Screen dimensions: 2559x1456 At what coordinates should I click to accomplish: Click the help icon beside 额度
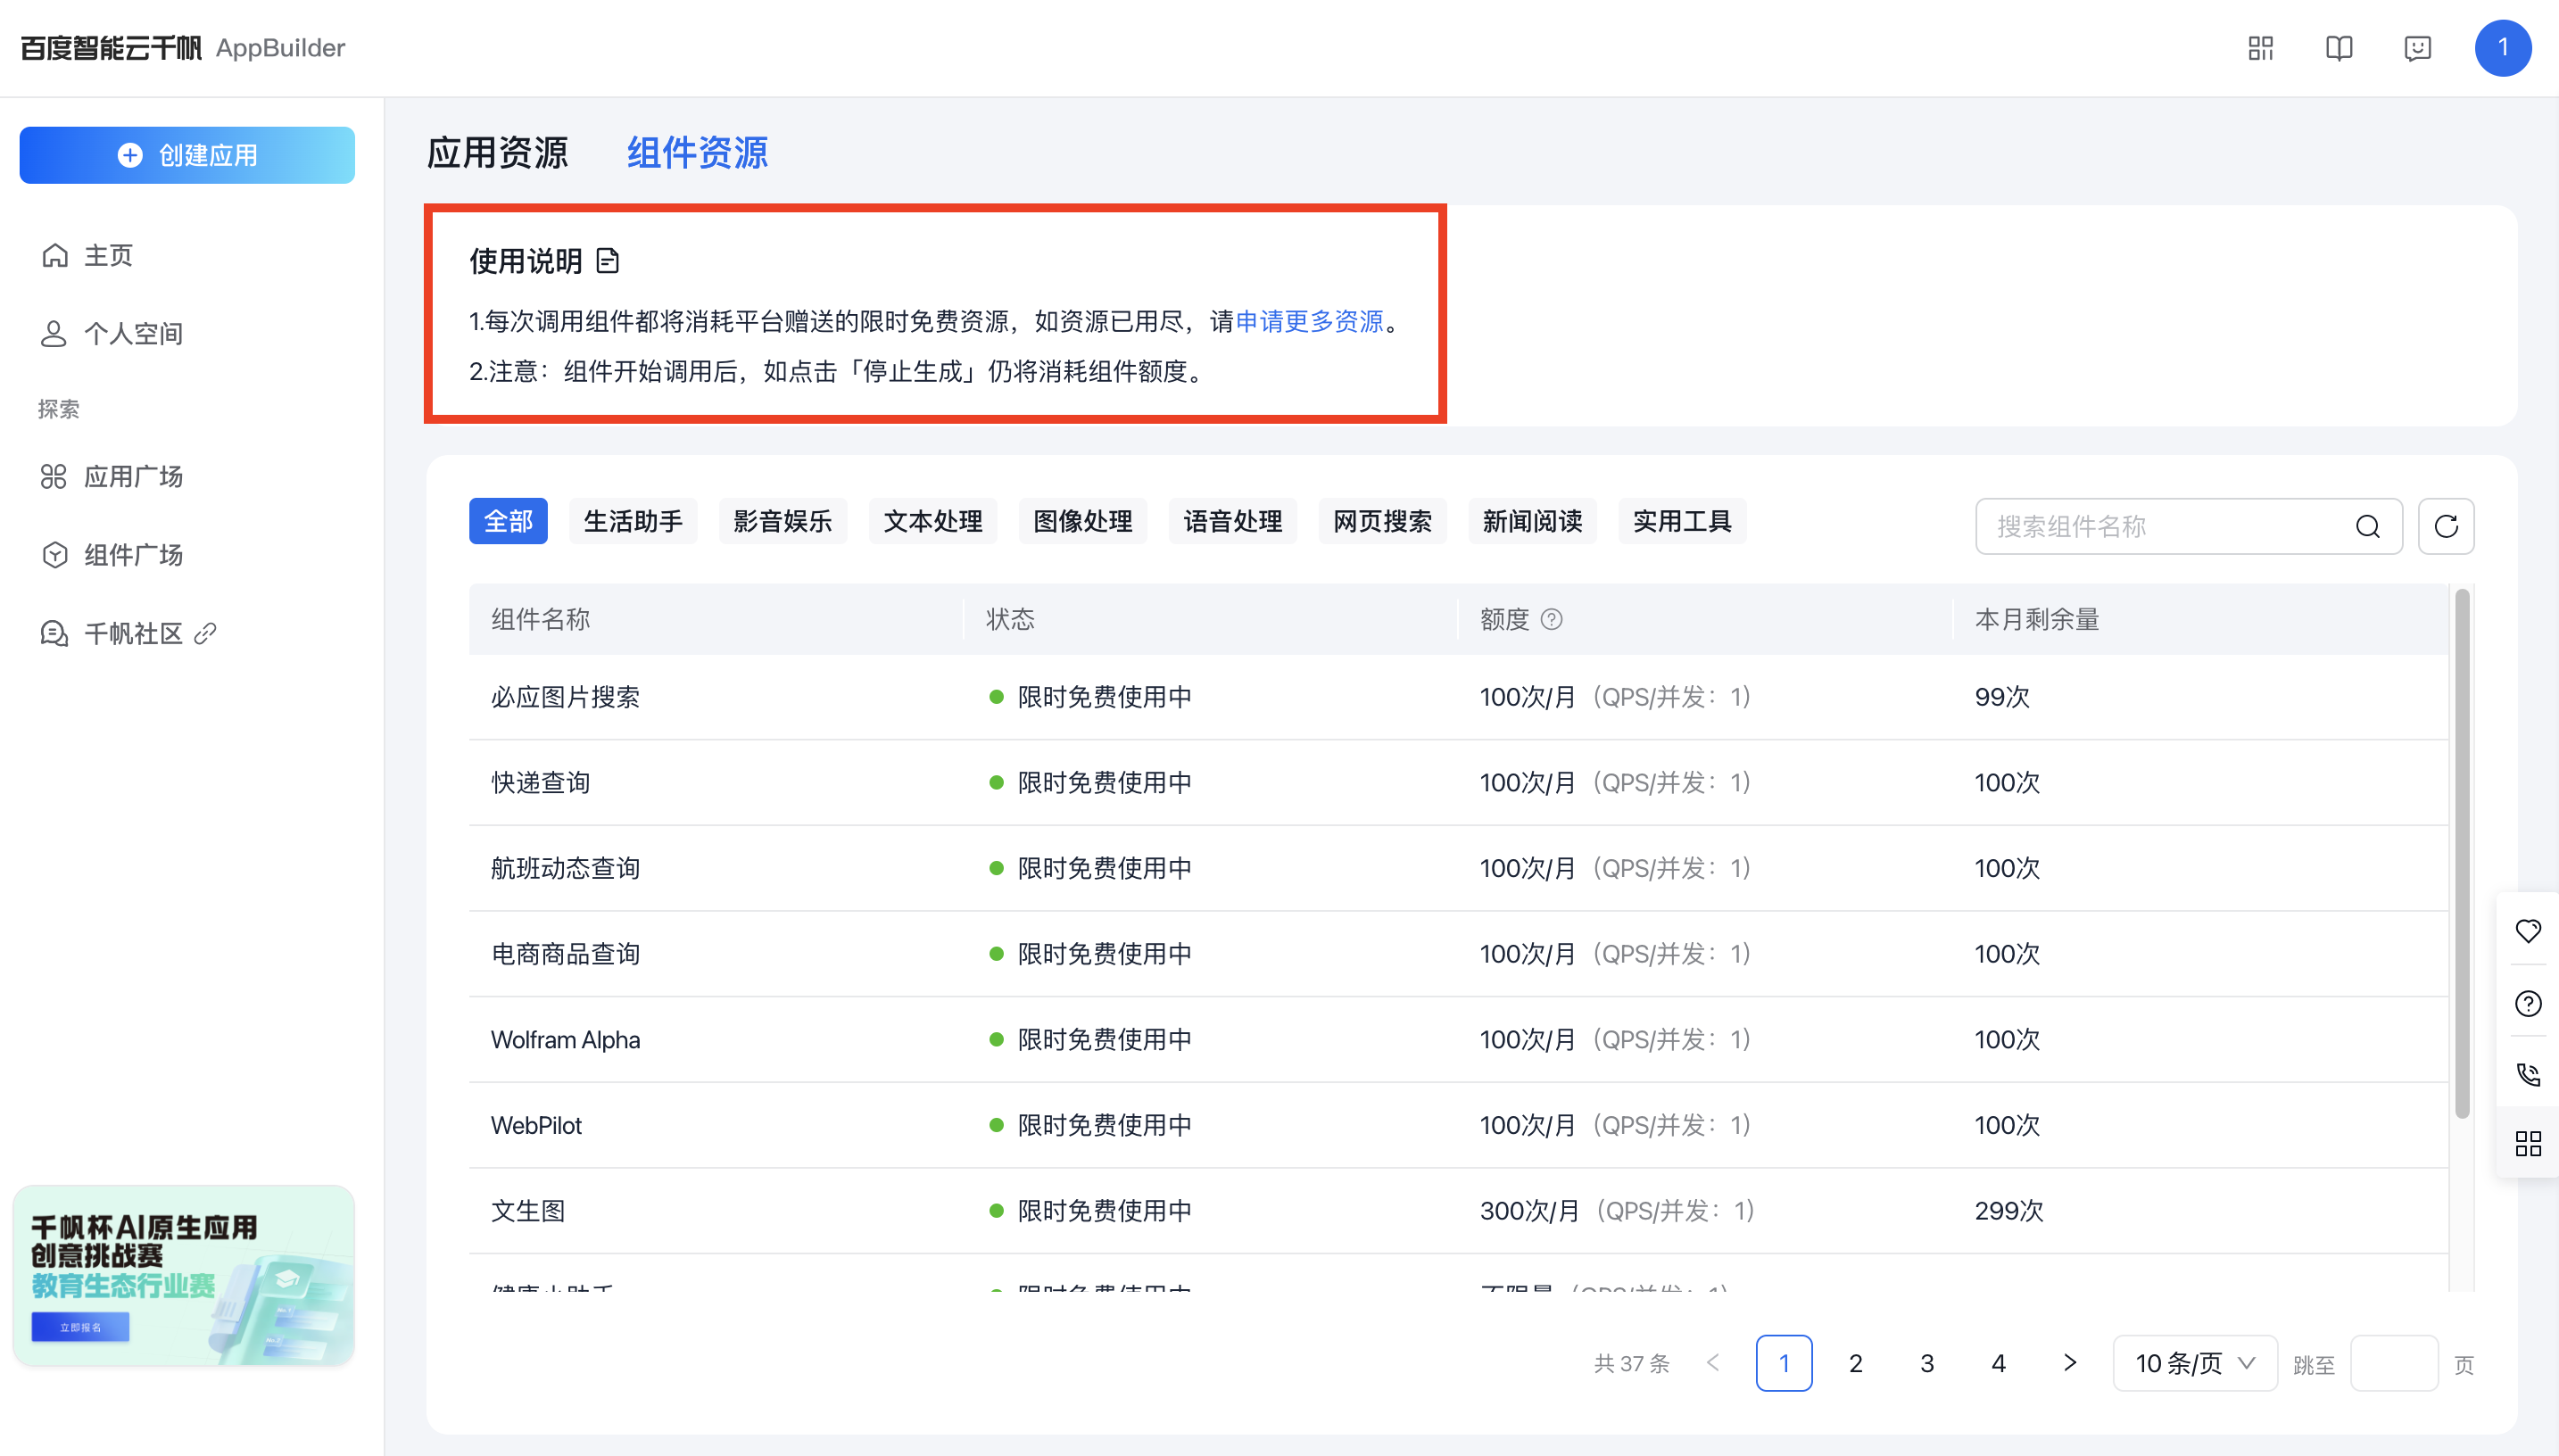coord(1551,619)
